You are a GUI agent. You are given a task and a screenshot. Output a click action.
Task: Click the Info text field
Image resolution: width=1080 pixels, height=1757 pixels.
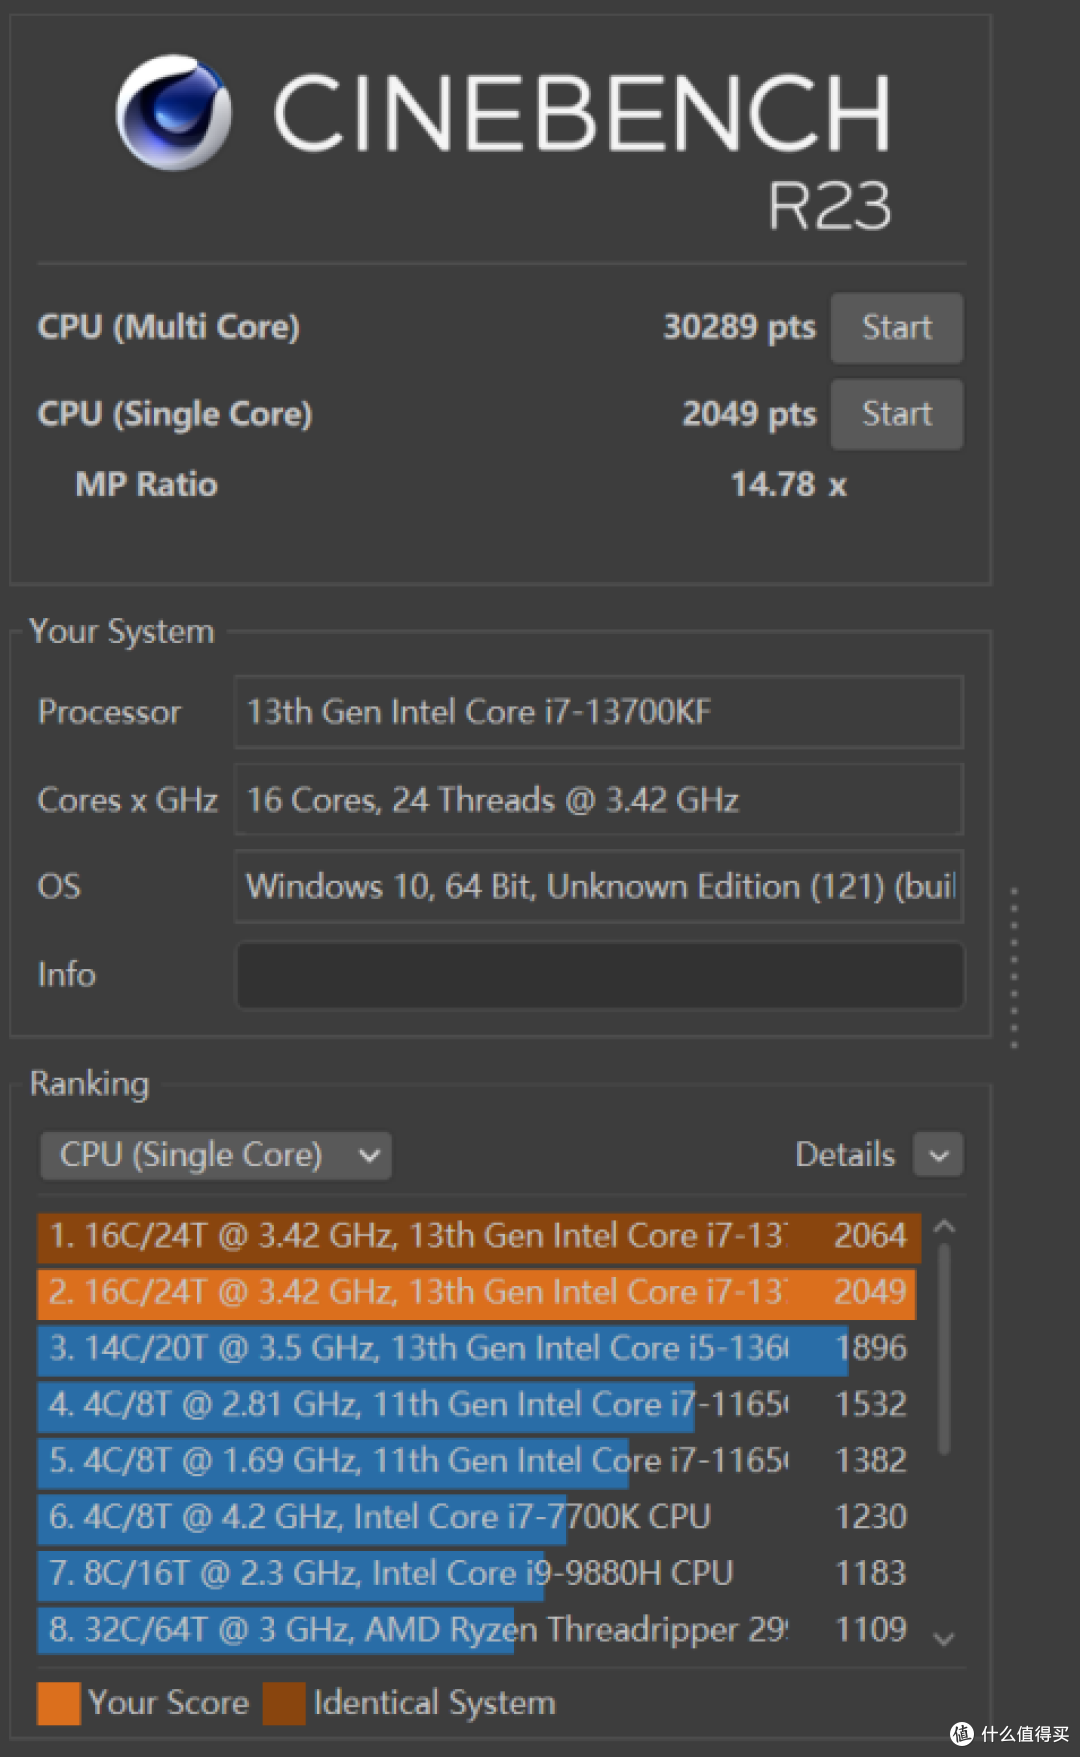coord(600,975)
